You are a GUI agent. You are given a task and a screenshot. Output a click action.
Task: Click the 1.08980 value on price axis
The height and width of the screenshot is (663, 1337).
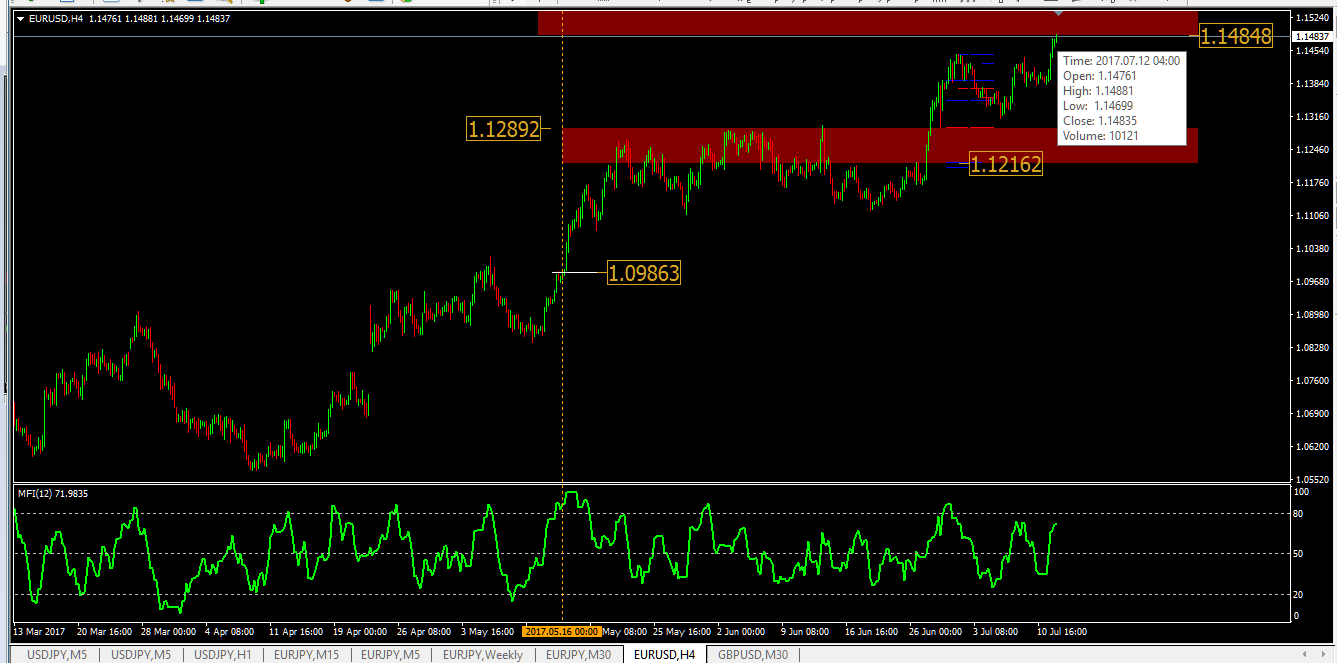tap(1311, 315)
